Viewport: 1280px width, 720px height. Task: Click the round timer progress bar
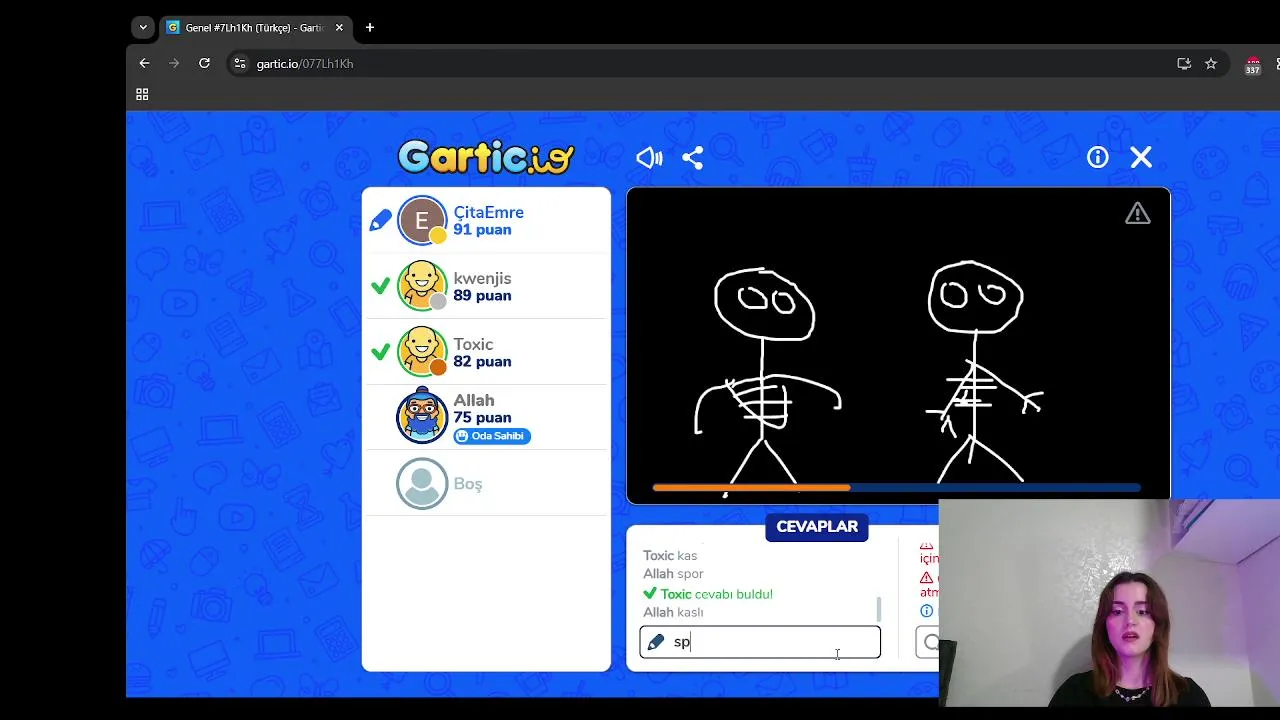896,488
